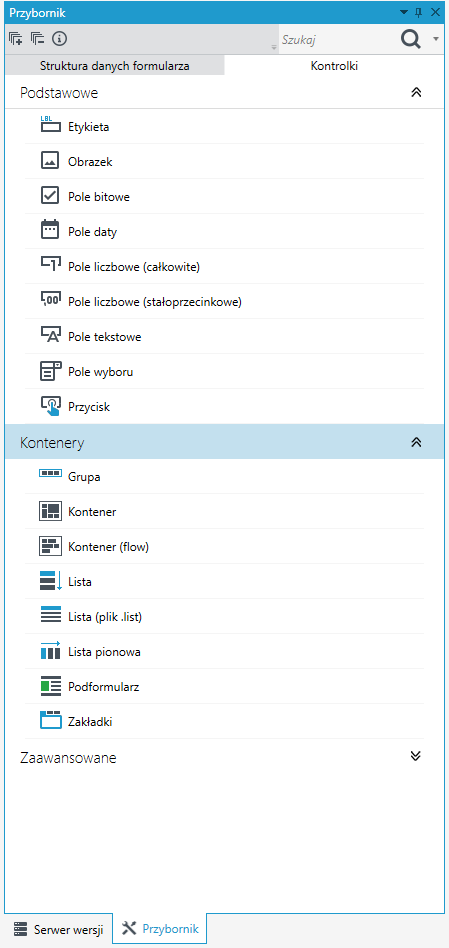Click the Kontenery group header
This screenshot has width=449, height=948.
pos(224,442)
